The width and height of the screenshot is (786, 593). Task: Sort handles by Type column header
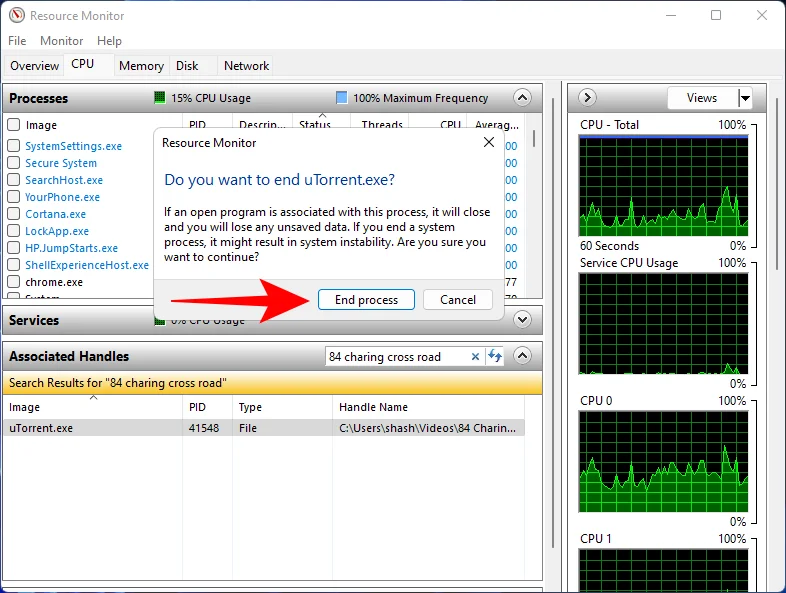coord(282,407)
